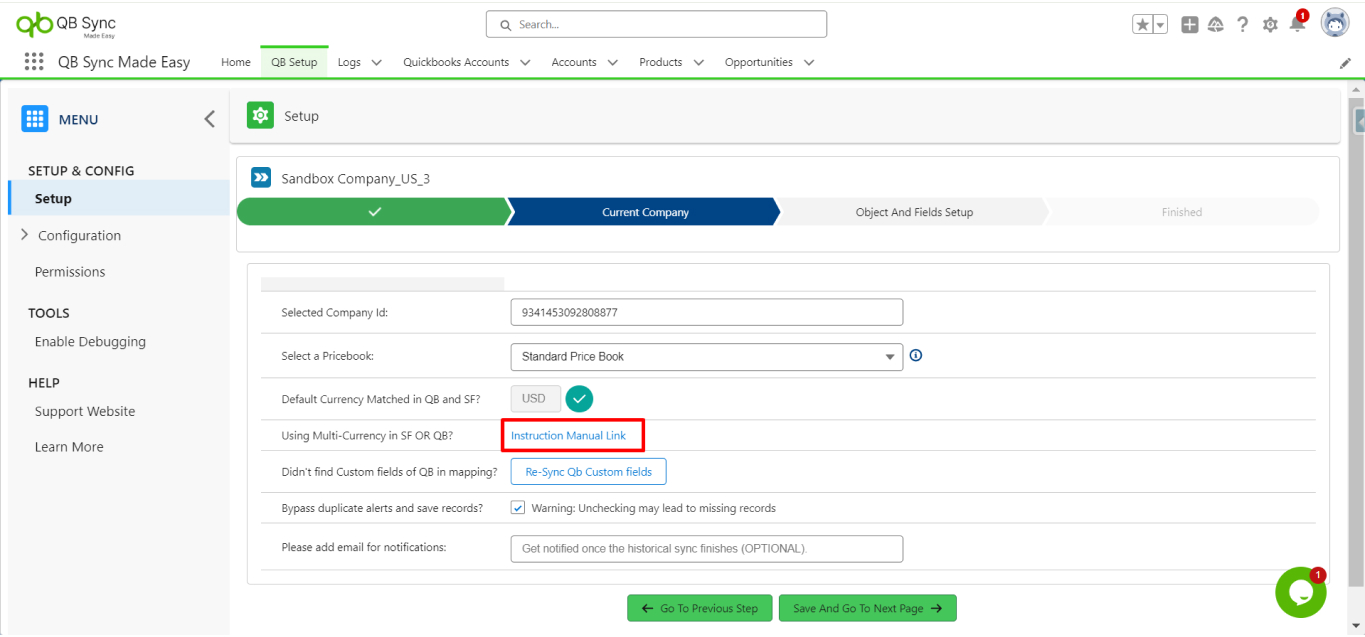
Task: Click the SETUP & CONFIG heading
Action: point(81,171)
